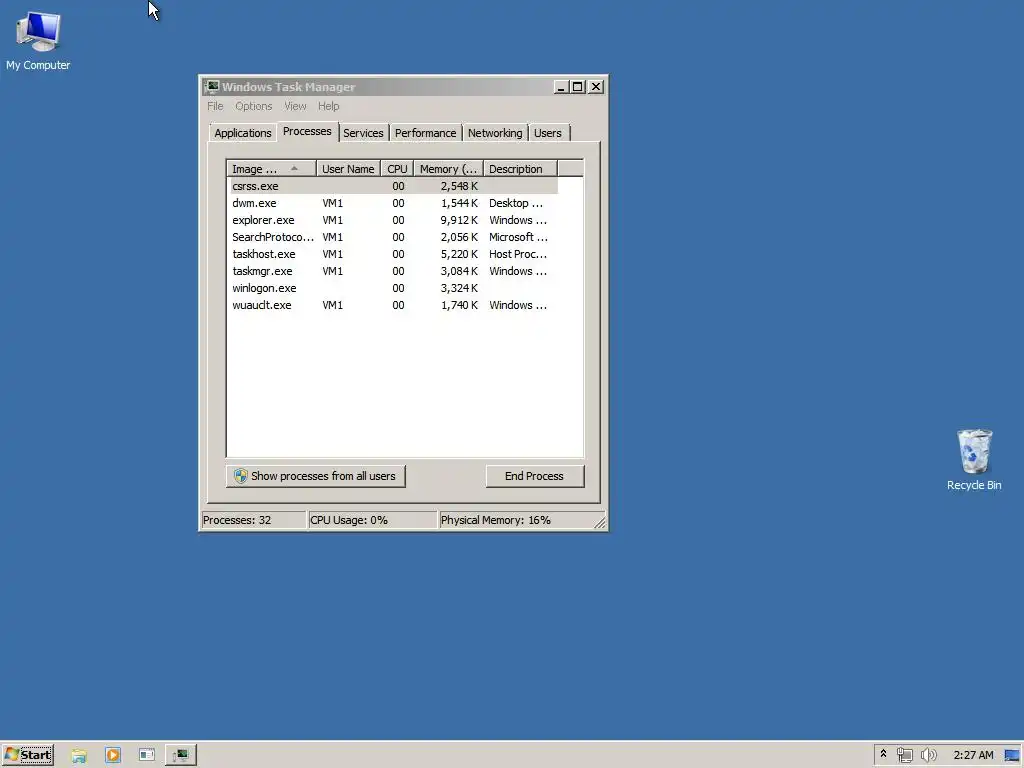Click Task Manager taskbar button

tap(181, 755)
